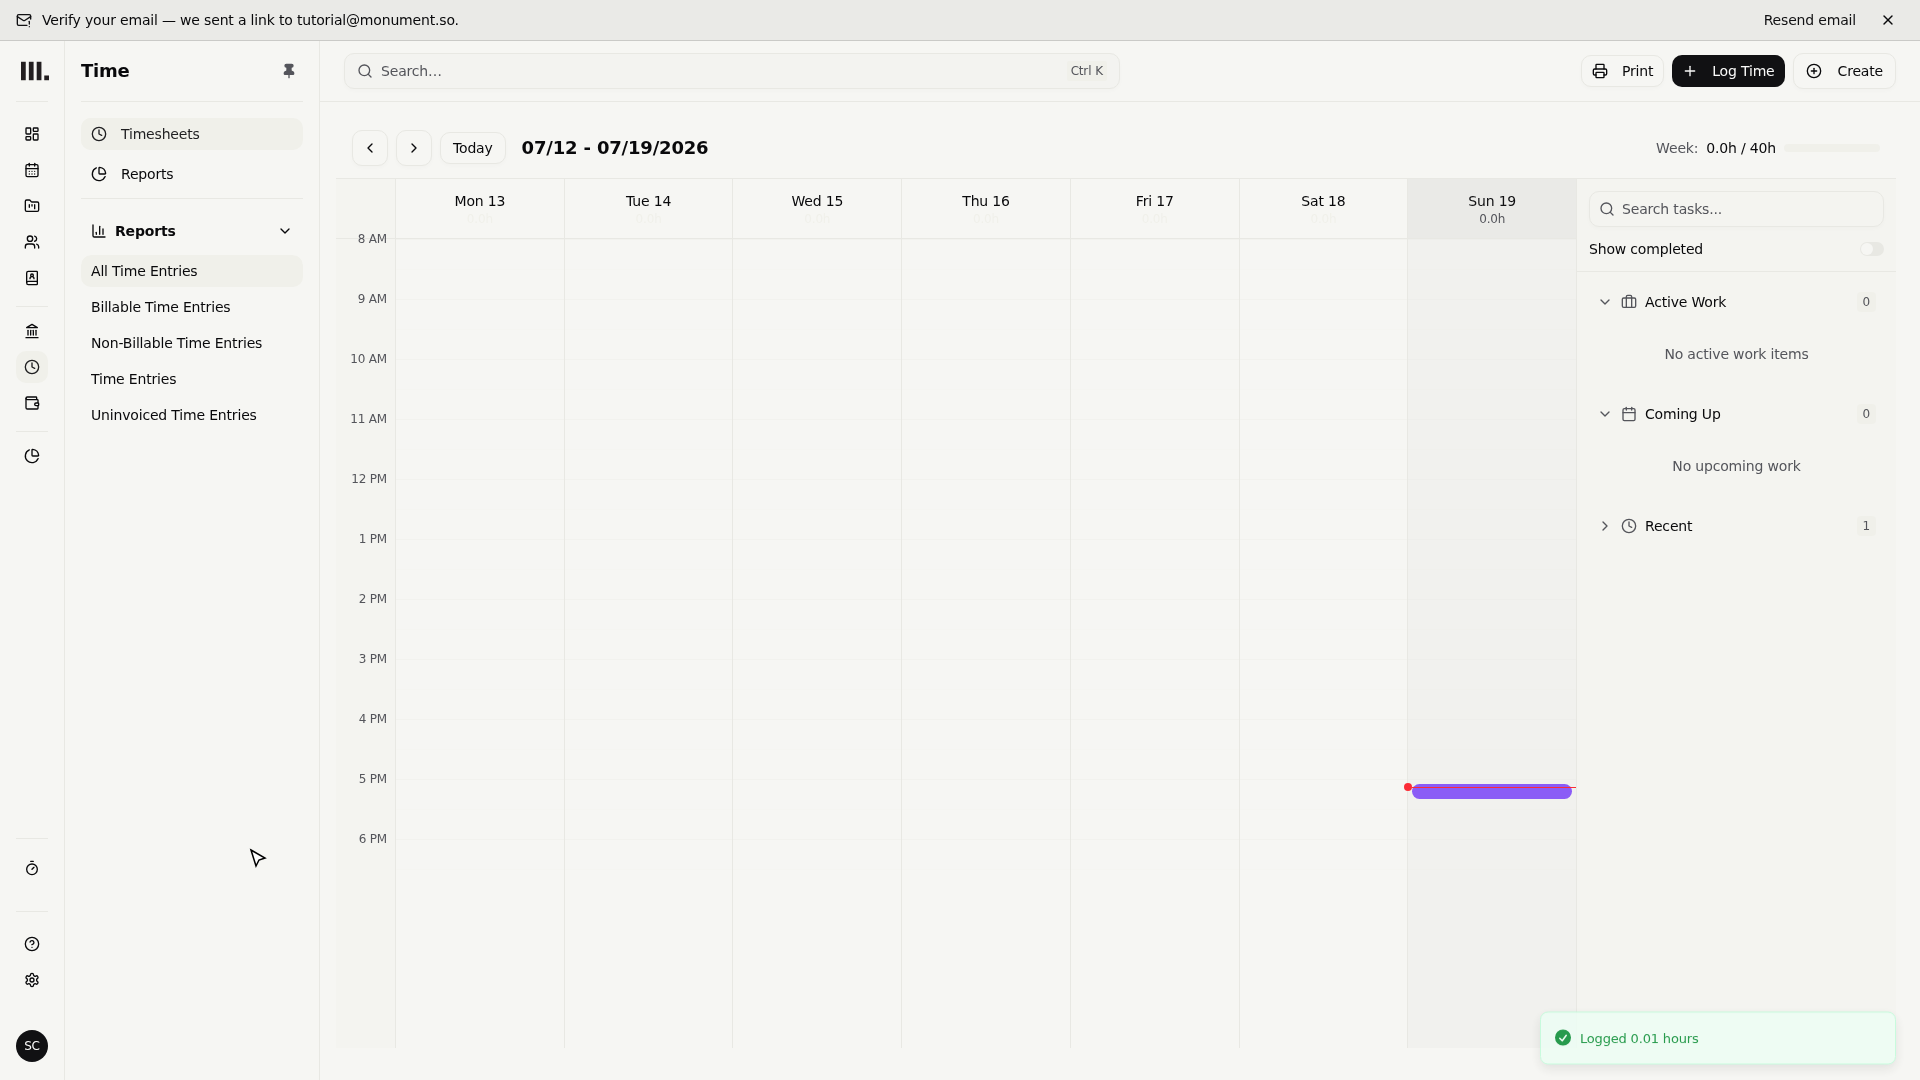
Task: Collapse the Active Work section
Action: tap(1605, 302)
